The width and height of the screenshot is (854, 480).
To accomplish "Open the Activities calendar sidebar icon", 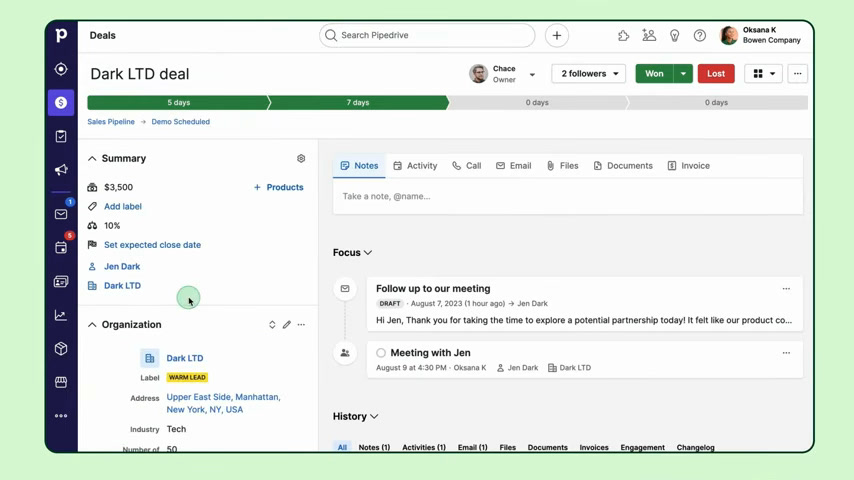I will pos(61,248).
